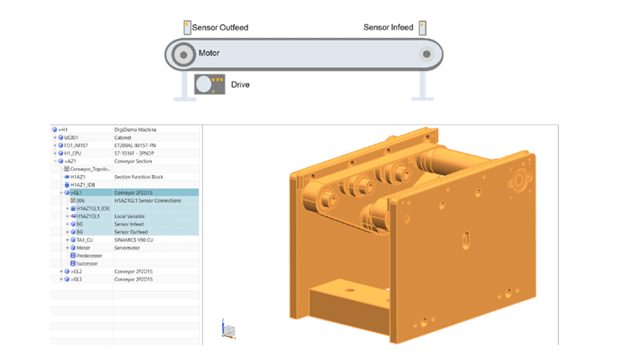Select the 'DigiDemo Machine' description cell
This screenshot has height=360, width=640.
pos(135,130)
